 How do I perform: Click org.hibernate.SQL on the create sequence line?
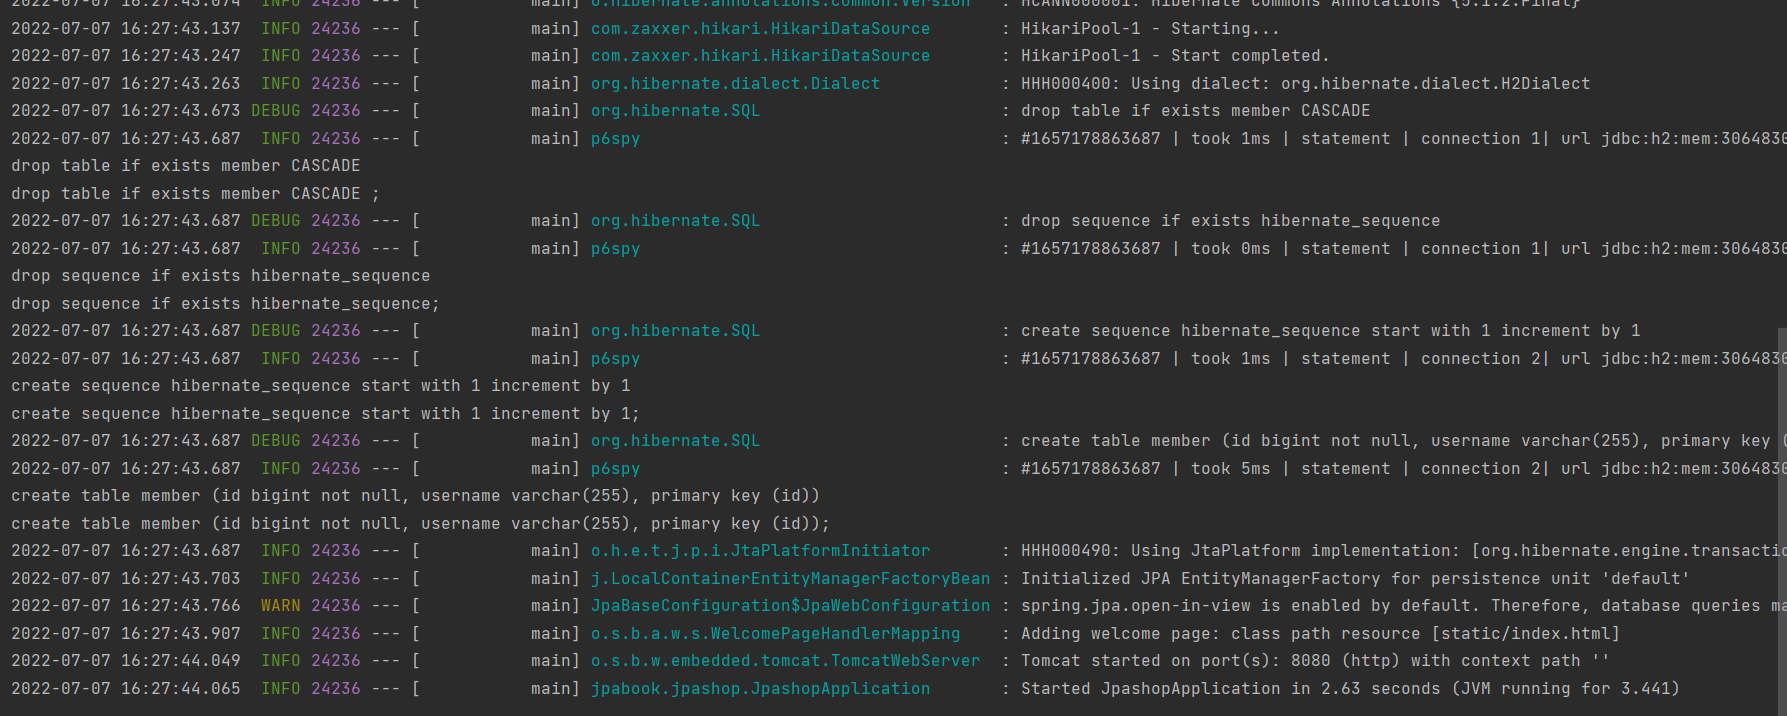675,331
